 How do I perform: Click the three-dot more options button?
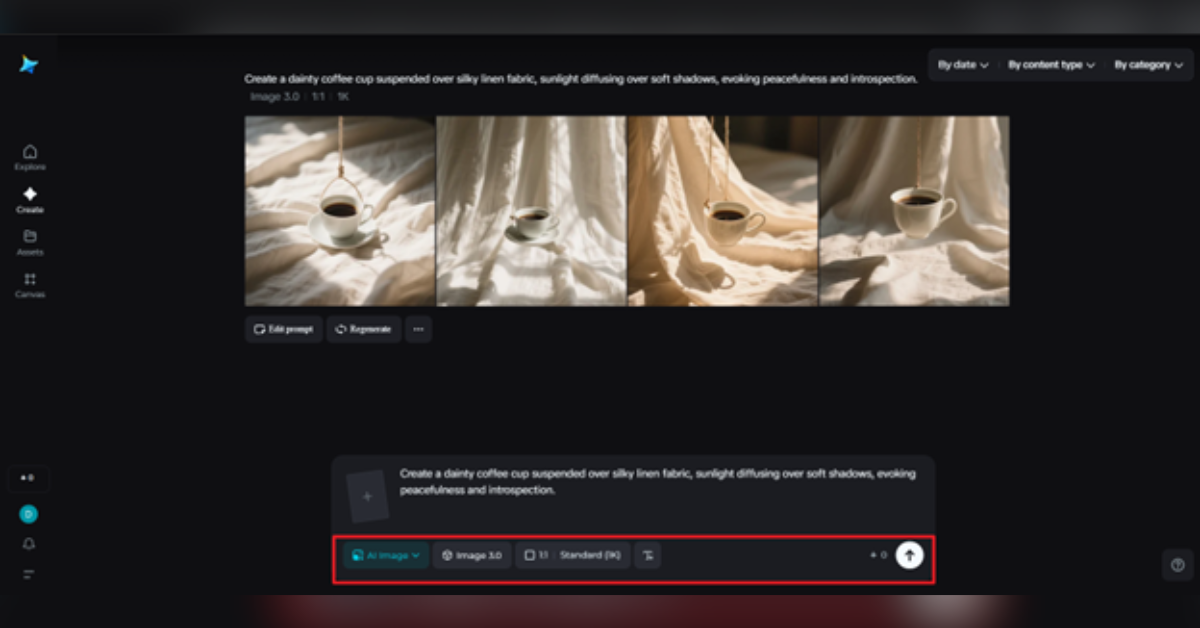[418, 329]
